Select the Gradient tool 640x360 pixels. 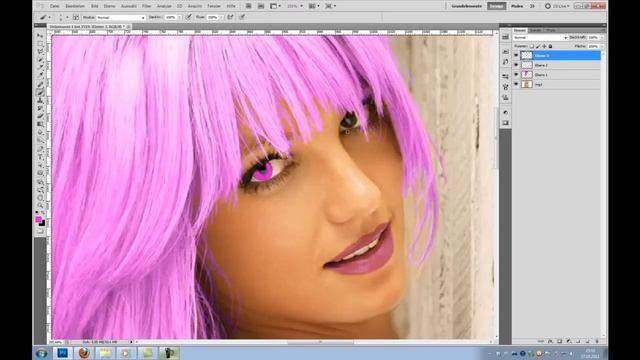40,124
